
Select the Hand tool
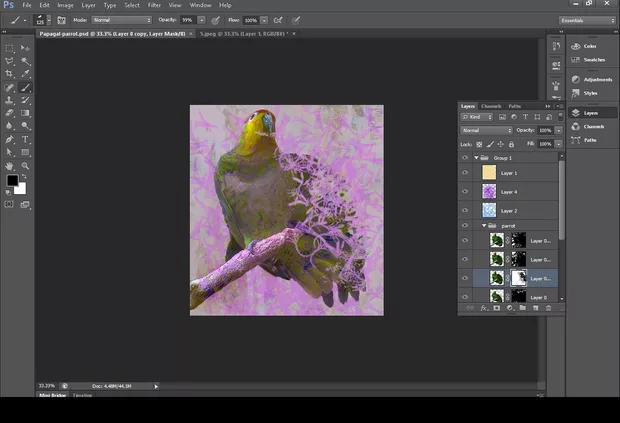tap(9, 165)
